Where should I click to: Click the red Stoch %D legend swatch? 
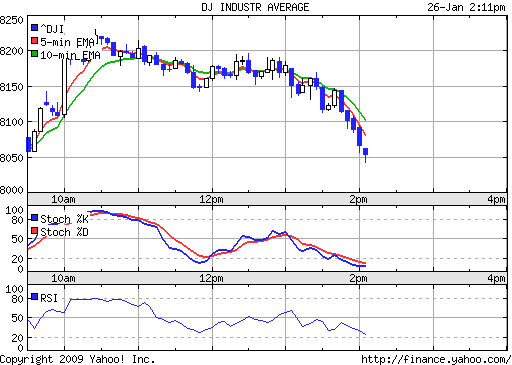pyautogui.click(x=34, y=231)
